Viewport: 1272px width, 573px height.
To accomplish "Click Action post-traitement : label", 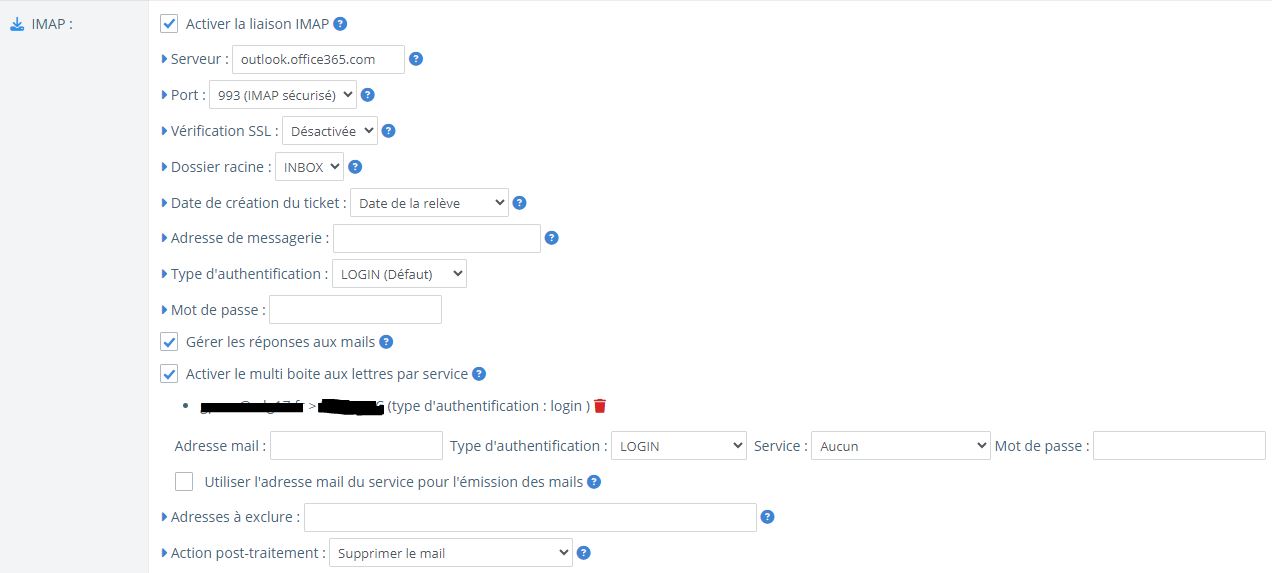I will (x=248, y=553).
